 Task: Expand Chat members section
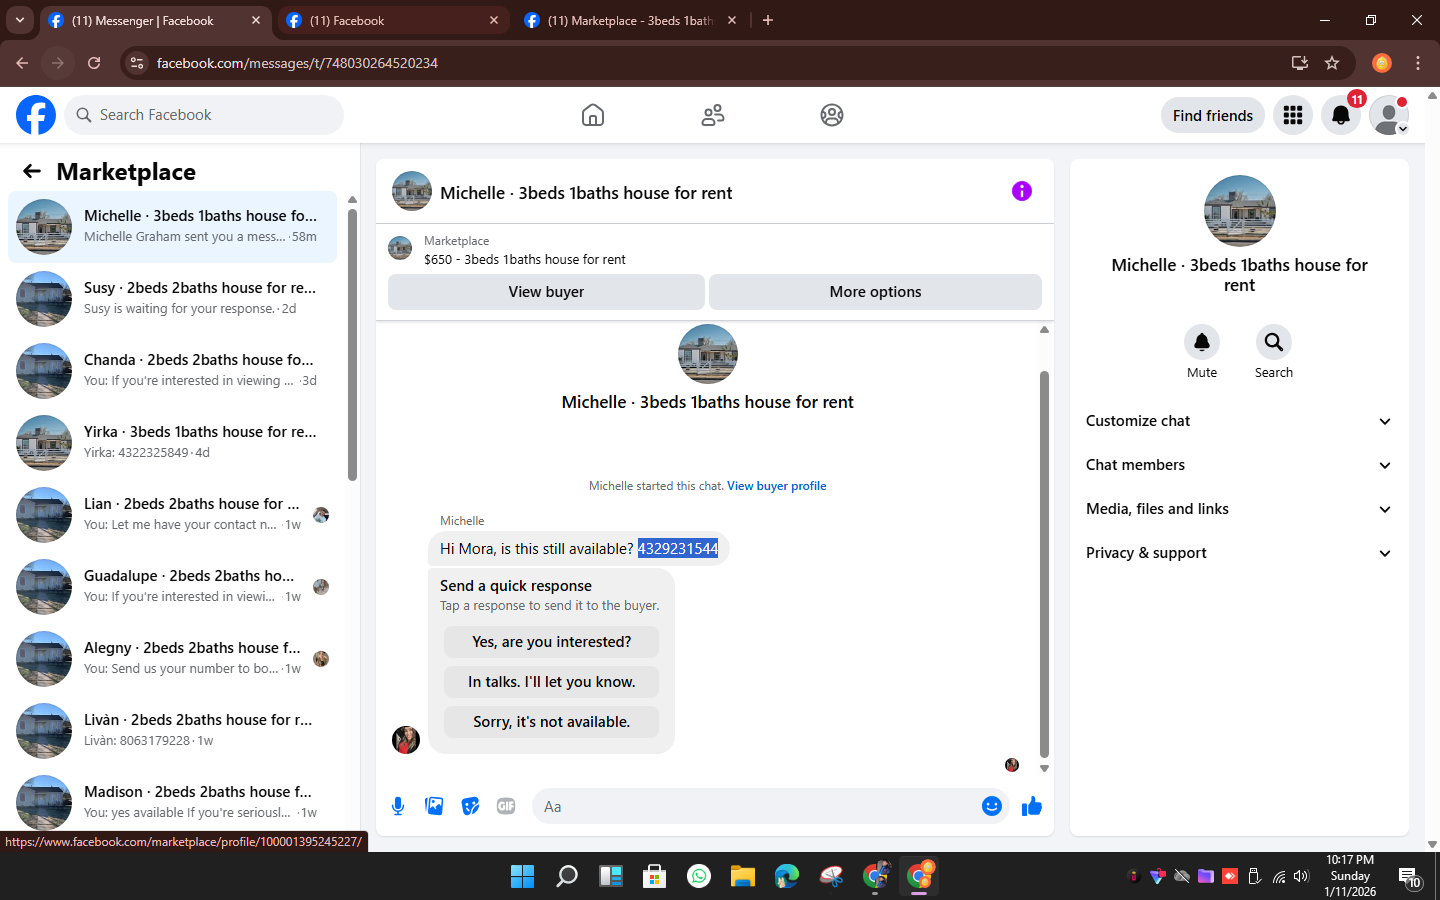(1239, 465)
